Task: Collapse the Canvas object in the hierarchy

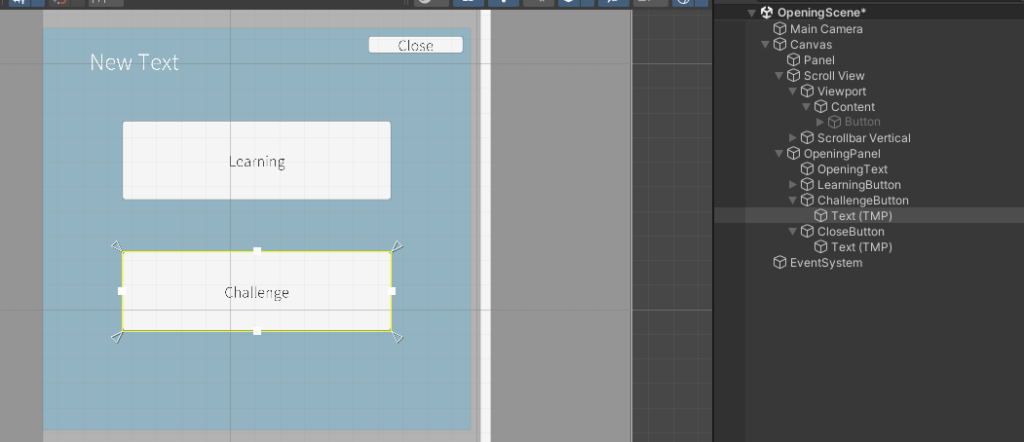Action: coord(766,45)
